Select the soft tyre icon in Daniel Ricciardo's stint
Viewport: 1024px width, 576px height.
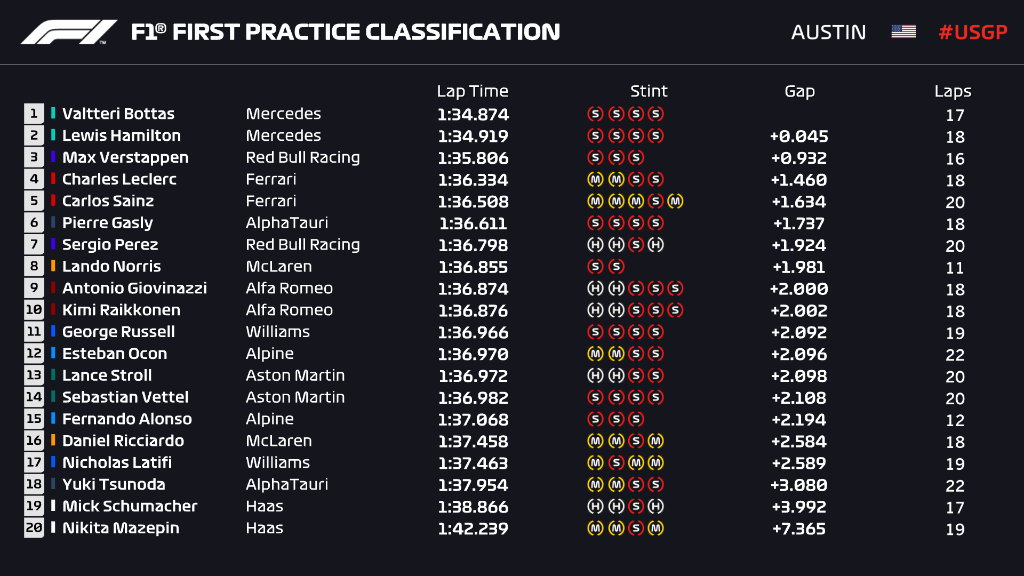tap(635, 441)
